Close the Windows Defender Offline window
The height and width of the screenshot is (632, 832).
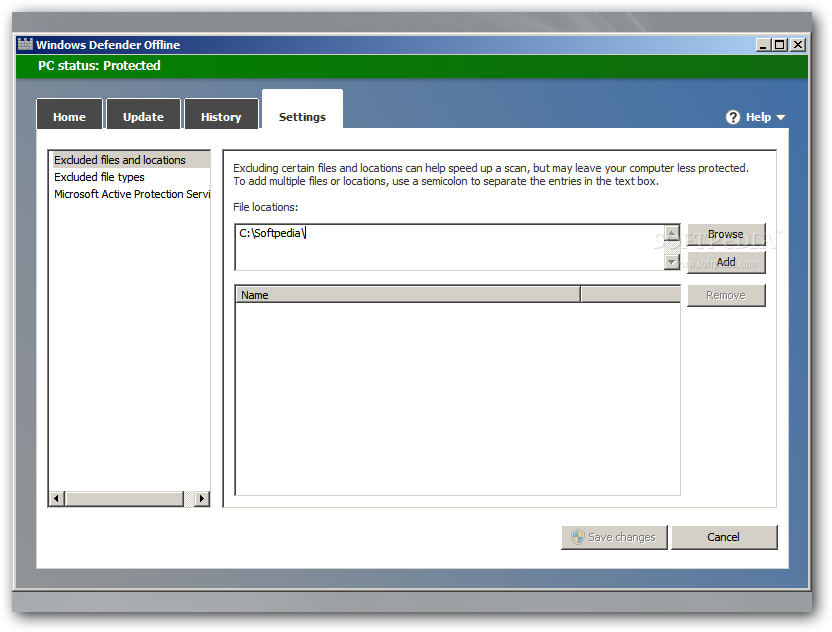click(x=798, y=45)
